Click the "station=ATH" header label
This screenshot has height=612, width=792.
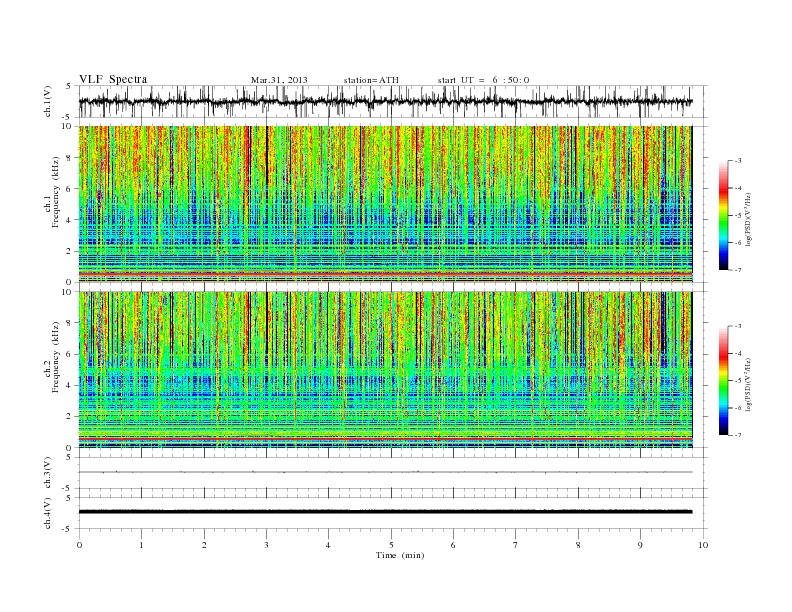coord(371,80)
